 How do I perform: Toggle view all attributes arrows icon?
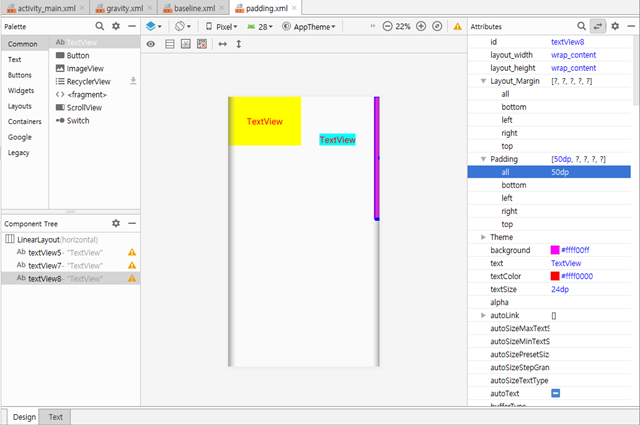click(x=598, y=26)
